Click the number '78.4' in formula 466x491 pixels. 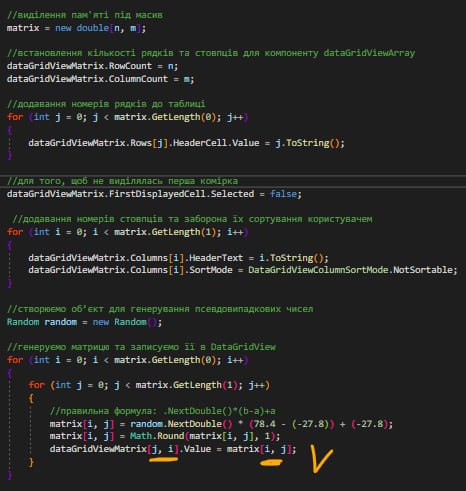click(x=265, y=424)
